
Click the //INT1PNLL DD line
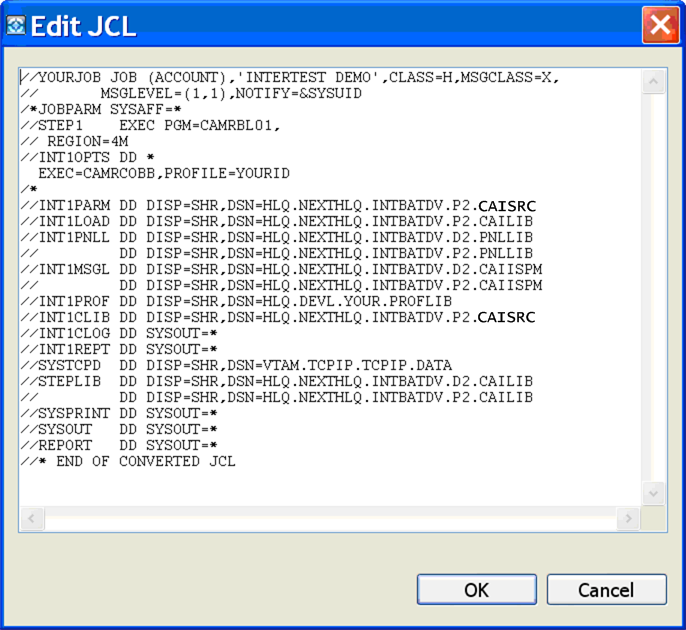coord(276,238)
